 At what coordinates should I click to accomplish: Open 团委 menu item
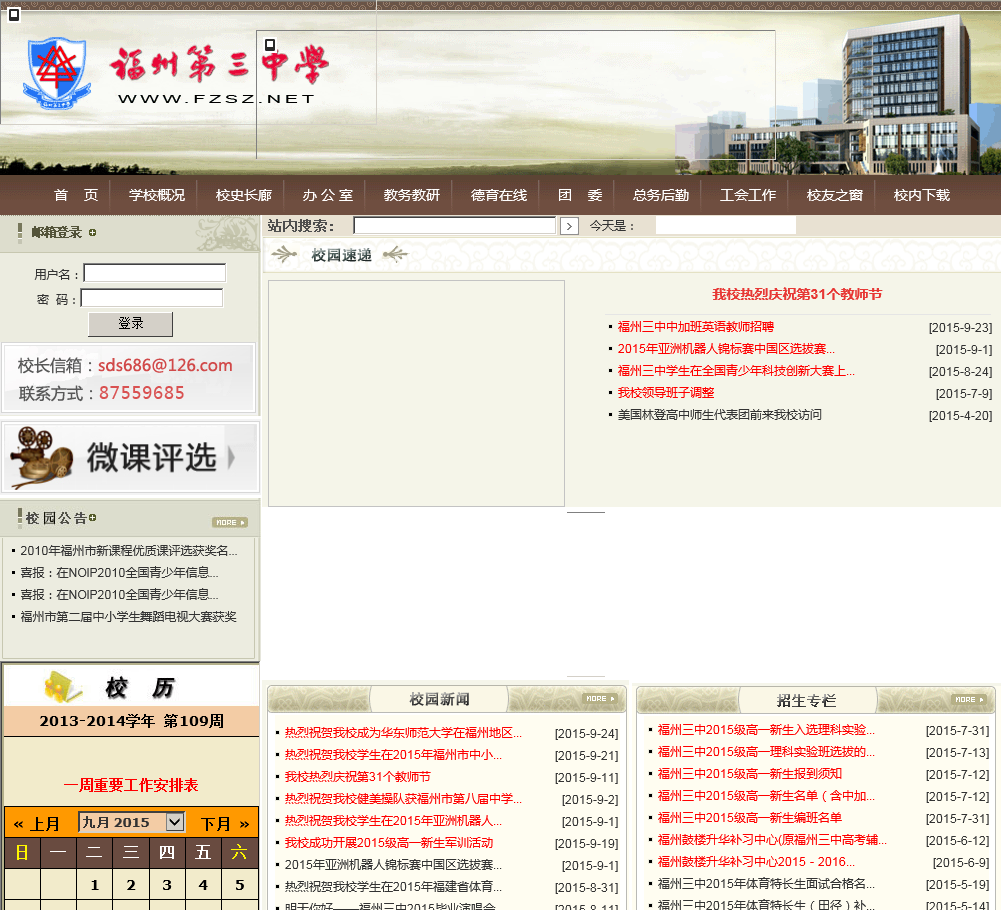pos(580,195)
